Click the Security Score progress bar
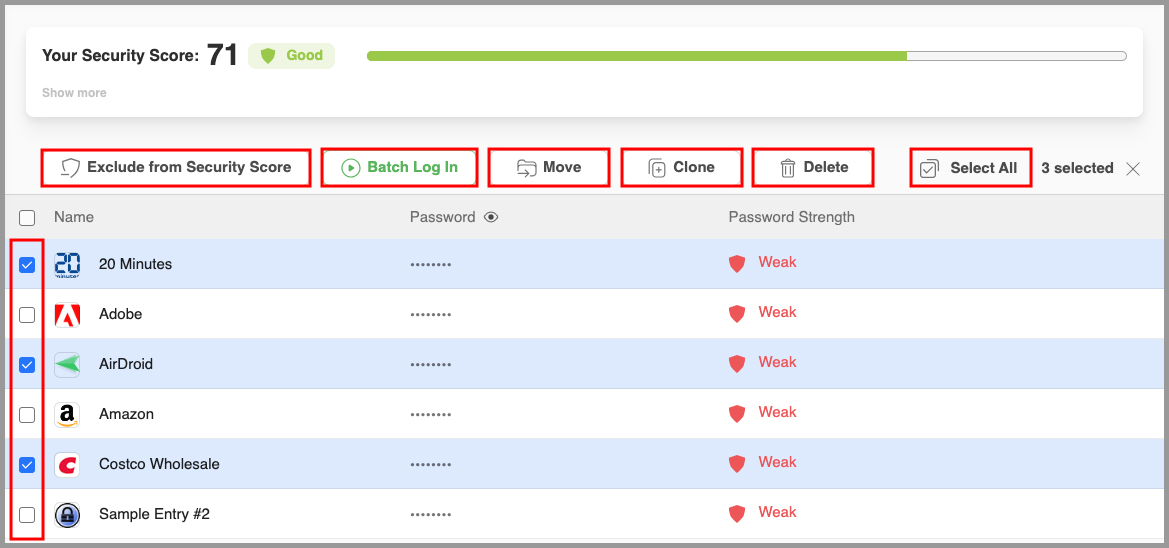1169x548 pixels. coord(746,56)
